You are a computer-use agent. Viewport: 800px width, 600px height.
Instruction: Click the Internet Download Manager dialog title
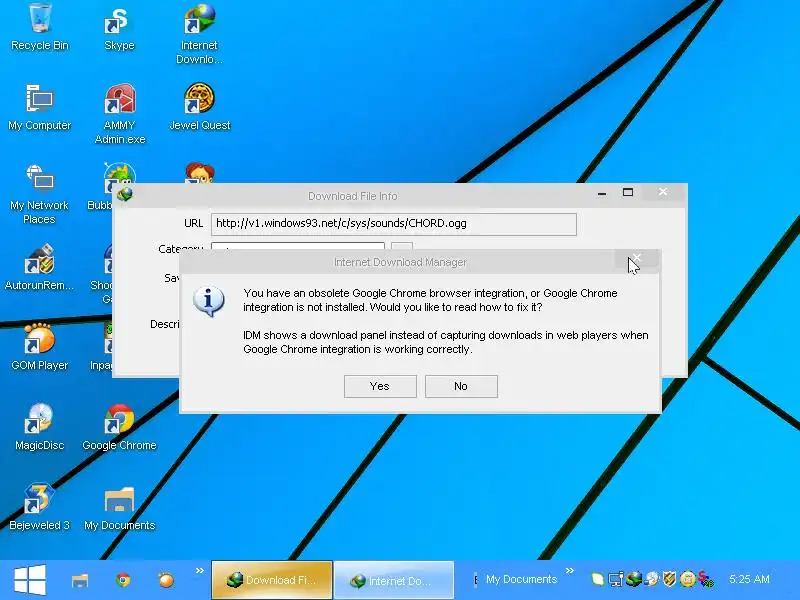coord(400,262)
